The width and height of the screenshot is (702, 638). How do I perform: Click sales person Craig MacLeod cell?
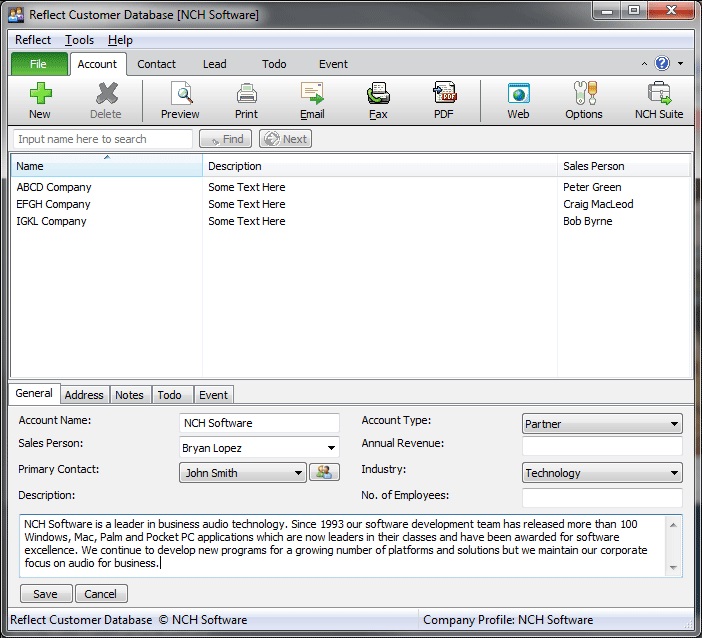click(598, 204)
